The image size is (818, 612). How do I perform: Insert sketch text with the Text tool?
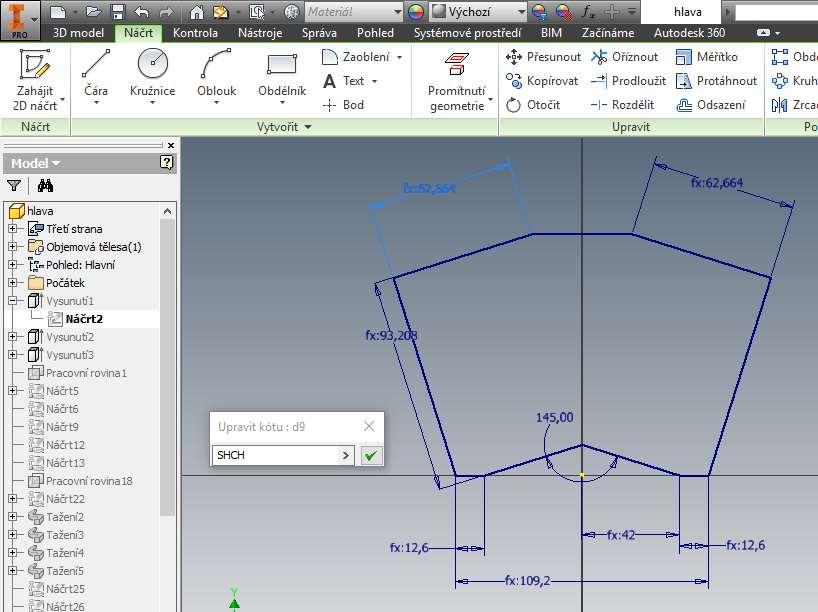click(344, 81)
